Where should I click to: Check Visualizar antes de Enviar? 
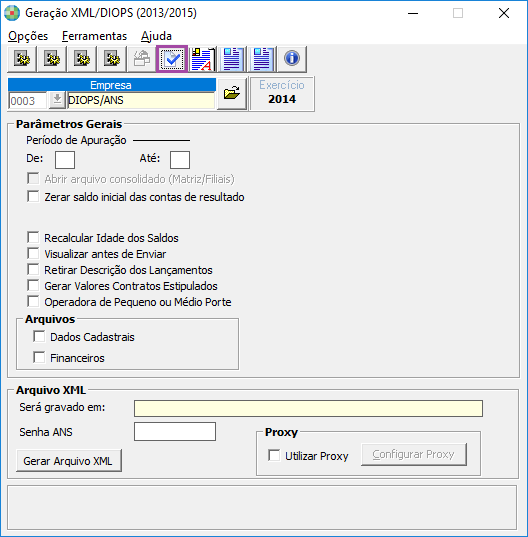point(33,253)
